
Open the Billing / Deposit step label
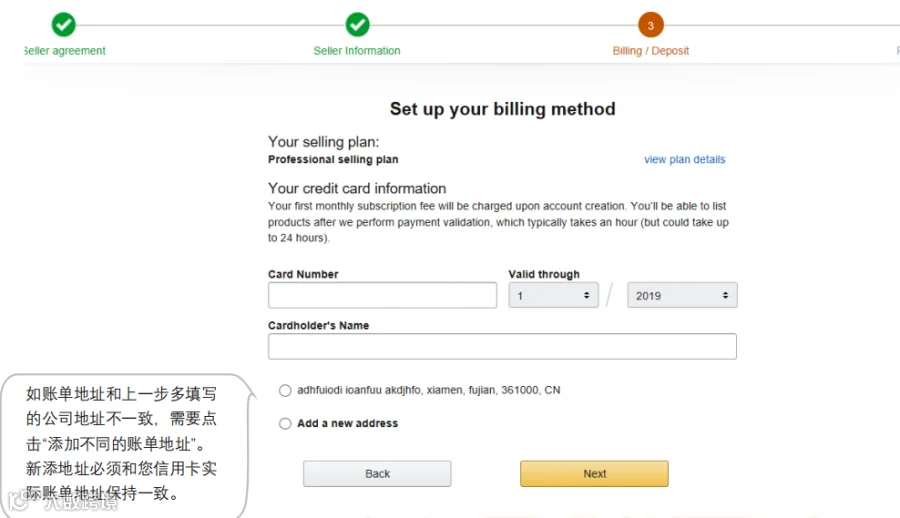click(650, 51)
